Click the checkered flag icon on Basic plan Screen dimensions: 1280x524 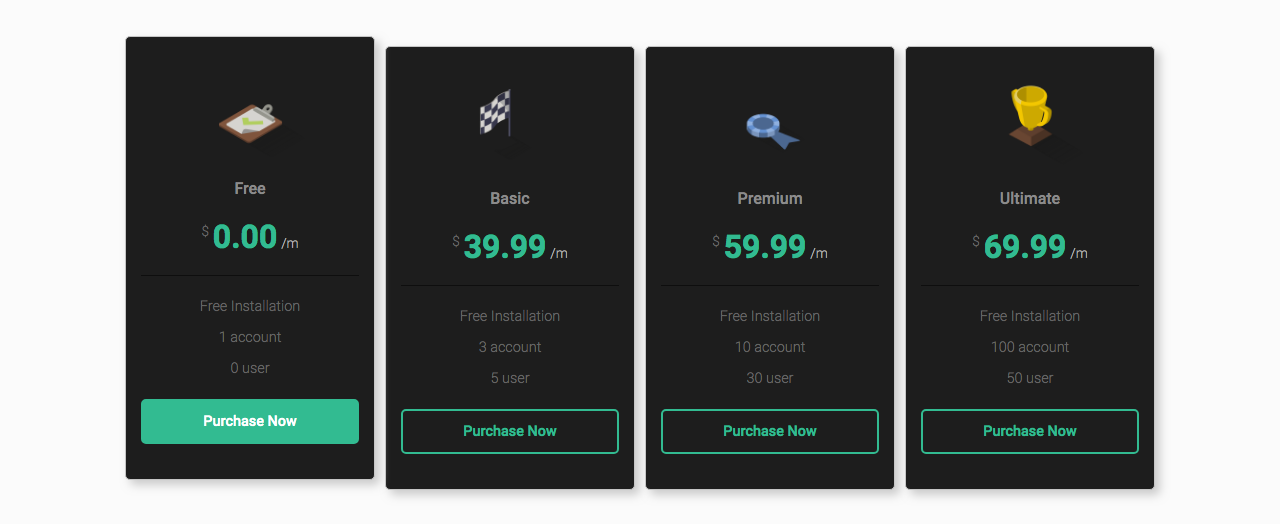coord(496,113)
